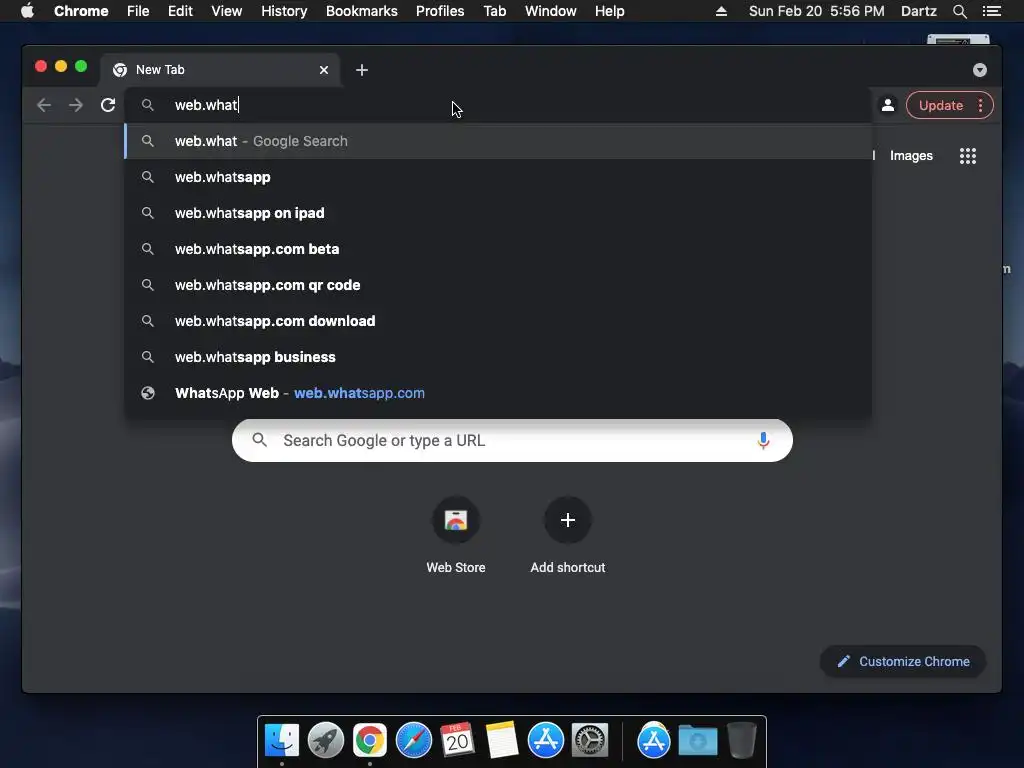Open Notification Center list icon

pyautogui.click(x=991, y=11)
